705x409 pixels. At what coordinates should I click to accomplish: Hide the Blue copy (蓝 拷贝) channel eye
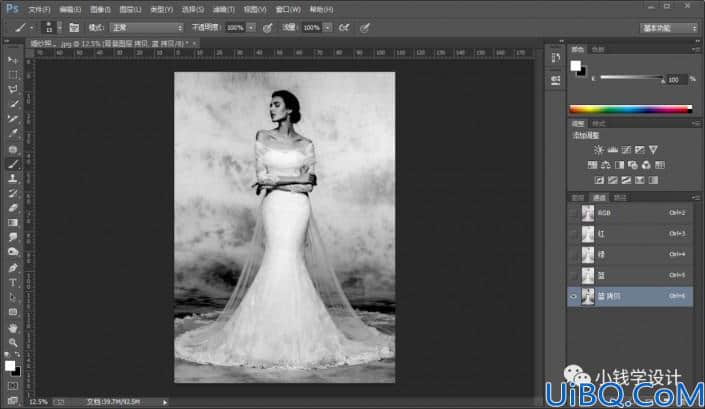pos(573,296)
